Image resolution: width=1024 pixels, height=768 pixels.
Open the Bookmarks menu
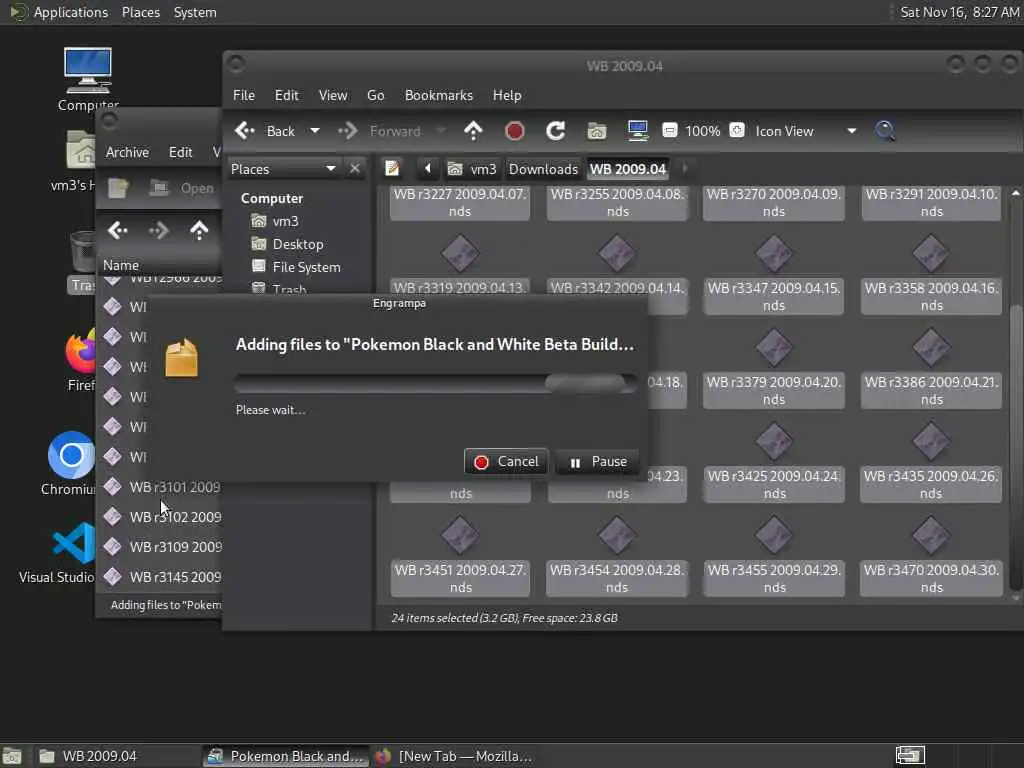439,95
